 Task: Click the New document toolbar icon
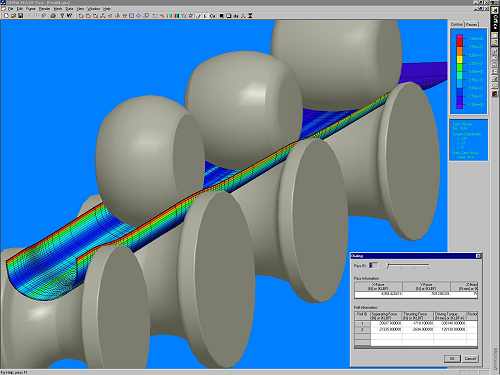6,15
